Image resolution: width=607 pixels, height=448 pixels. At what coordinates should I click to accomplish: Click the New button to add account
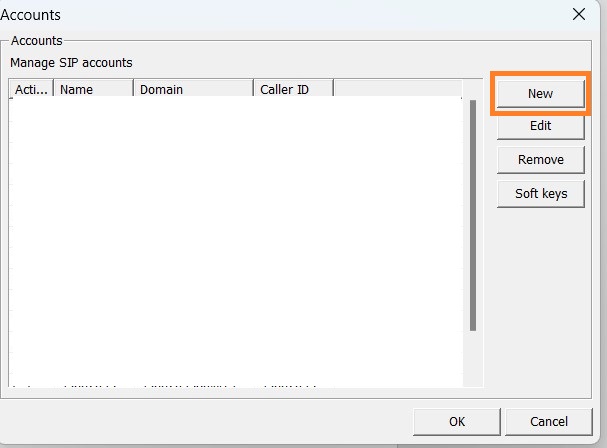[540, 93]
